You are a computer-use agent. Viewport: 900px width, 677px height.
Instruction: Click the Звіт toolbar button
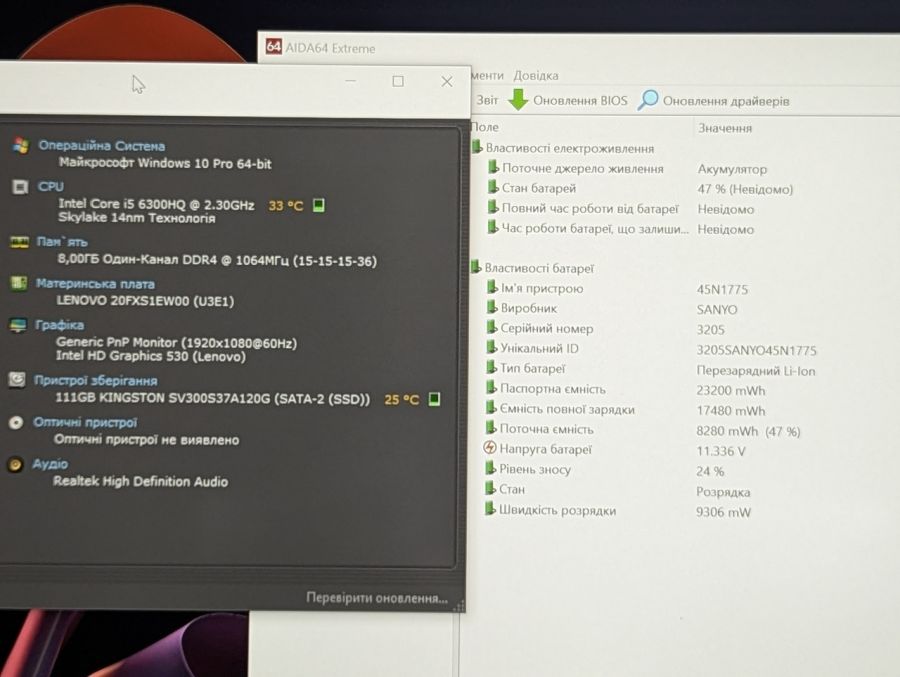click(487, 100)
